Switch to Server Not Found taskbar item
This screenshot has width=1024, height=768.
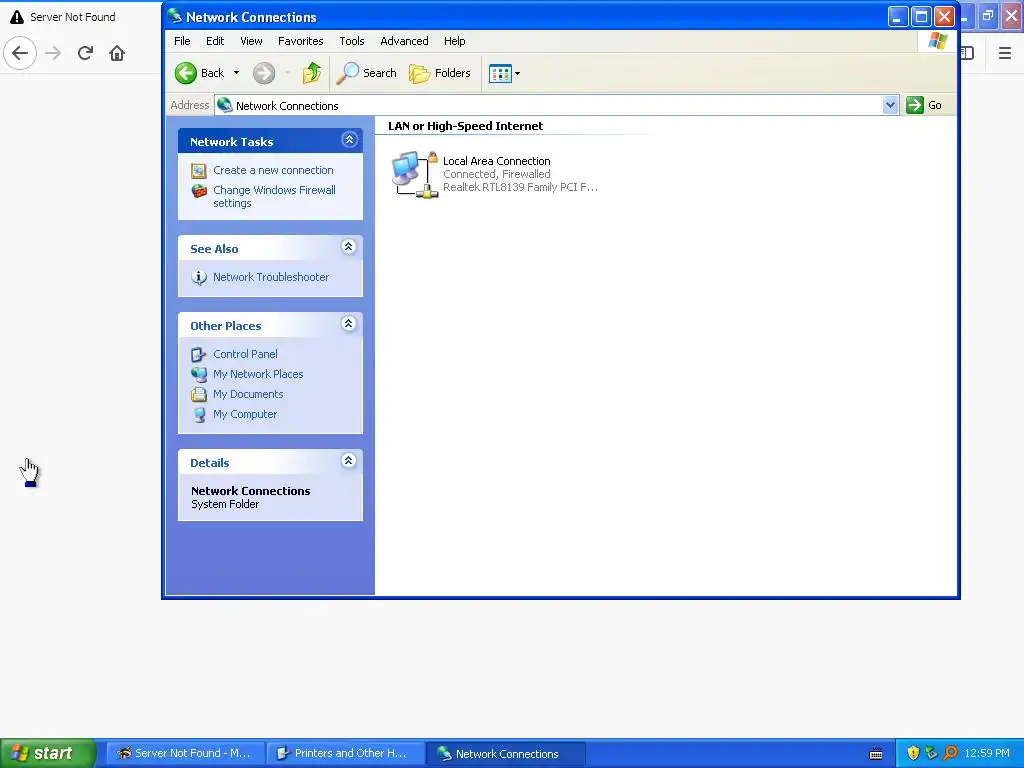click(185, 754)
